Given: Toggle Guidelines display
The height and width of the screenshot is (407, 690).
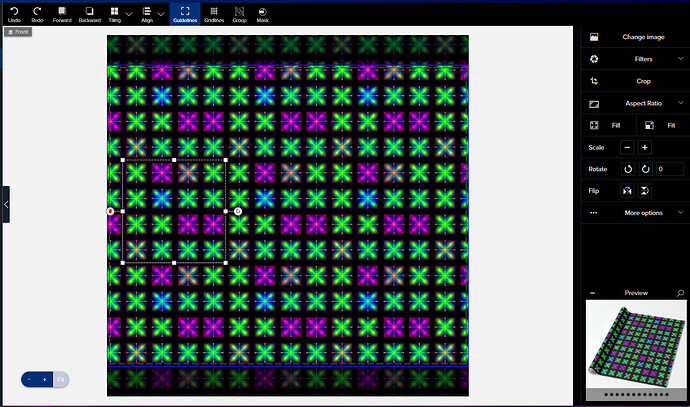Looking at the screenshot, I should point(185,14).
